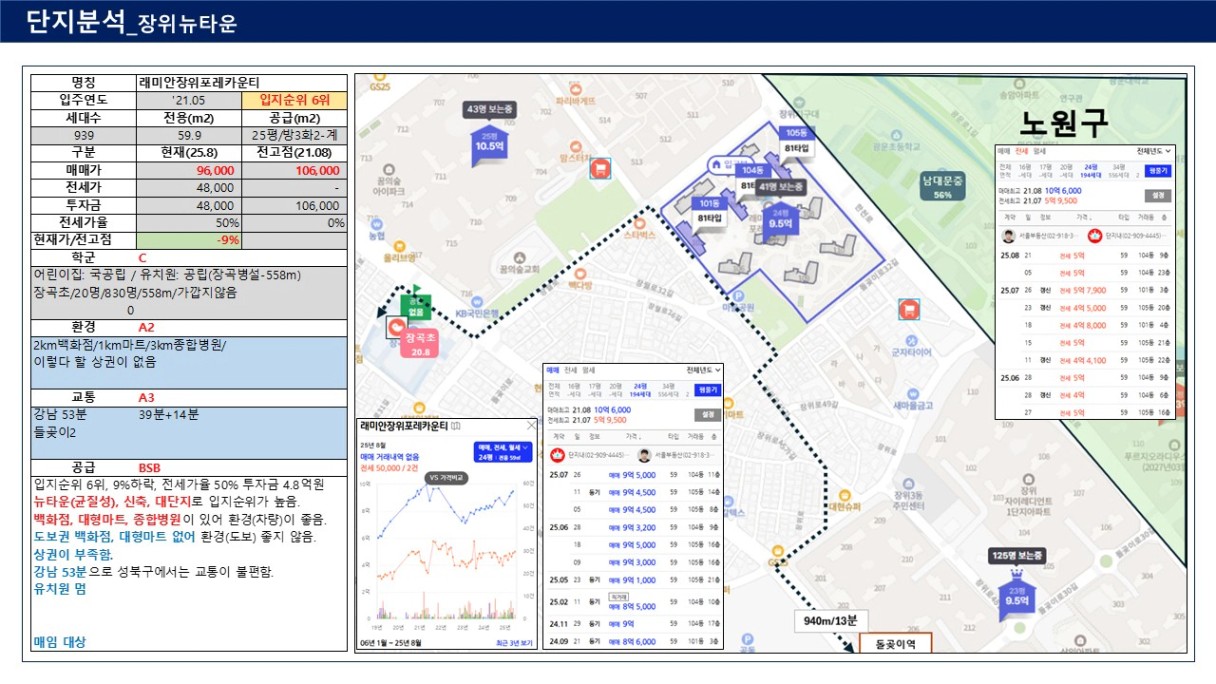Click the 서울부동산 agent avatar in the 전세 panel

(x=1007, y=236)
